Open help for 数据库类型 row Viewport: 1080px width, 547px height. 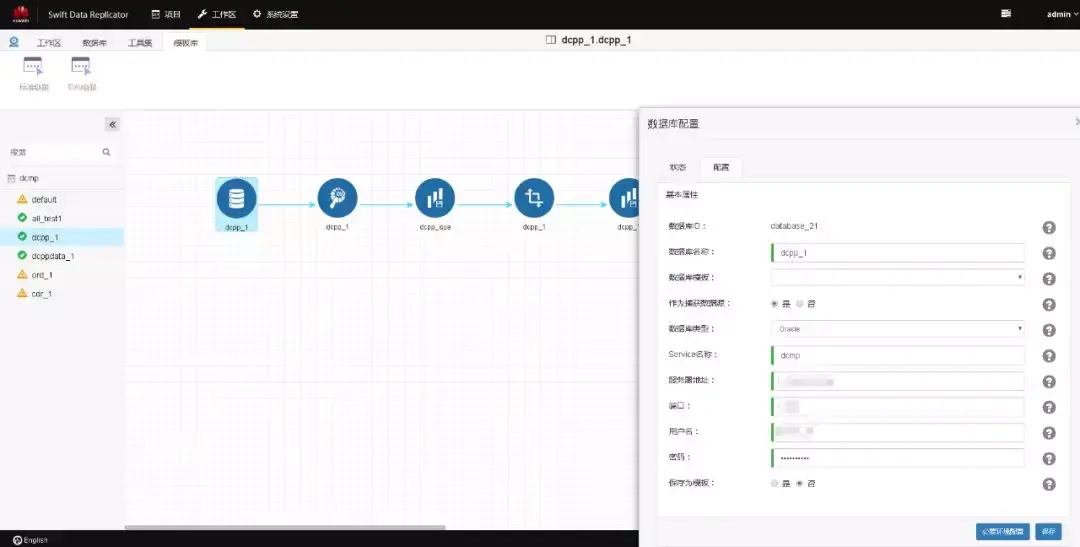[1049, 330]
